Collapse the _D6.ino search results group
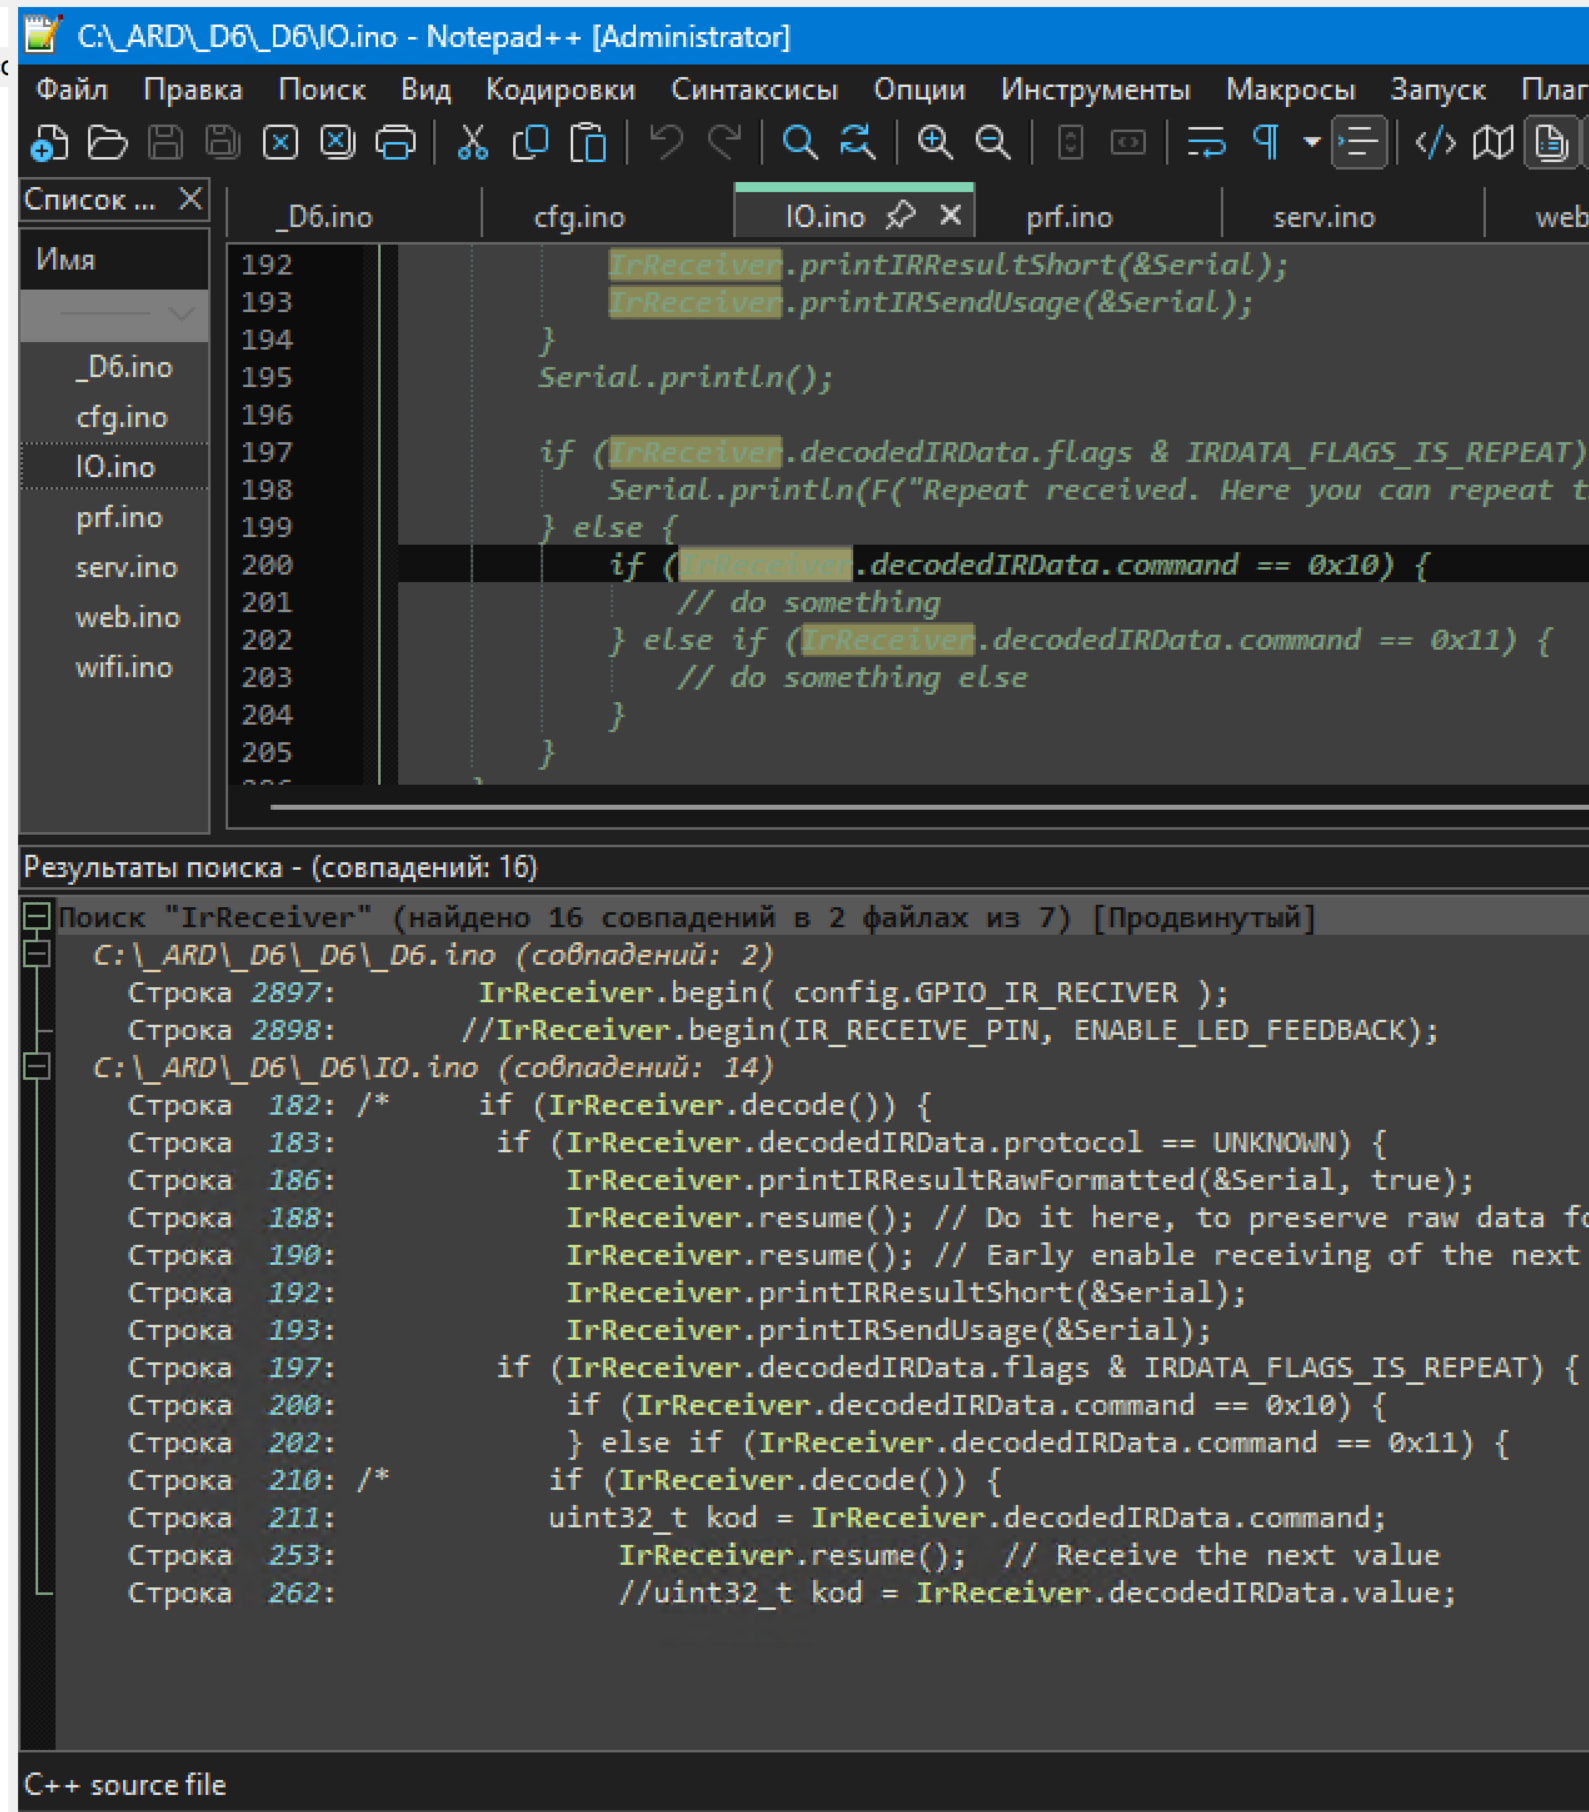Screen dimensions: 1589x1812 tap(37, 955)
